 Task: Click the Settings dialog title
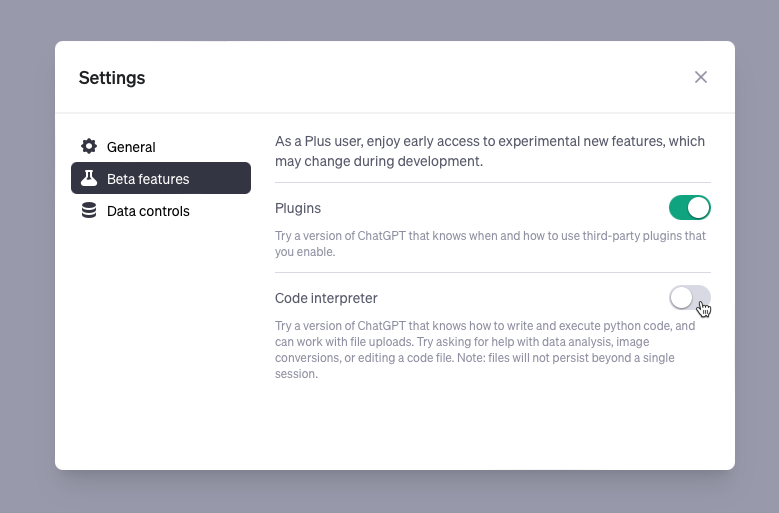[112, 78]
